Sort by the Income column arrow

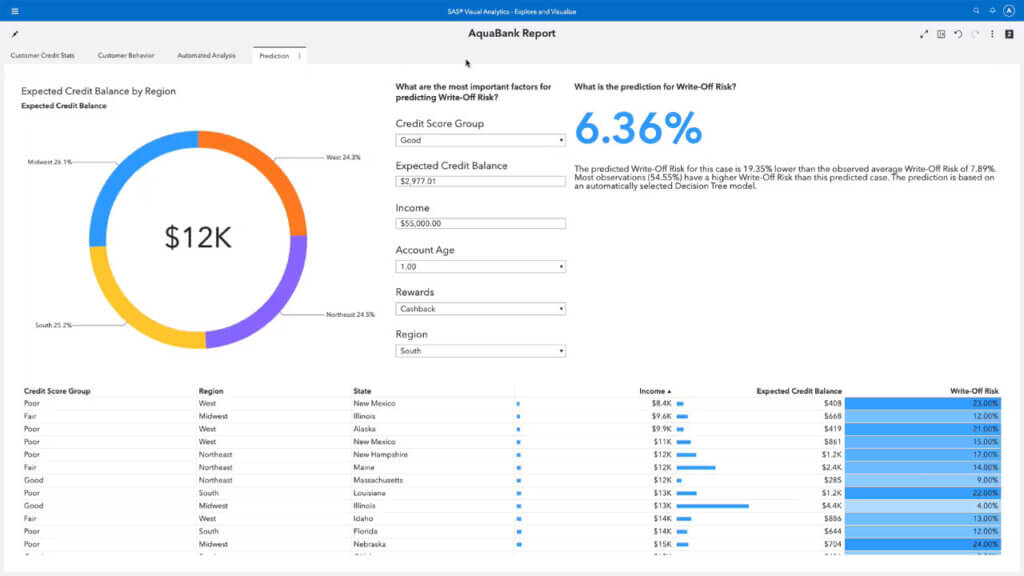point(669,391)
